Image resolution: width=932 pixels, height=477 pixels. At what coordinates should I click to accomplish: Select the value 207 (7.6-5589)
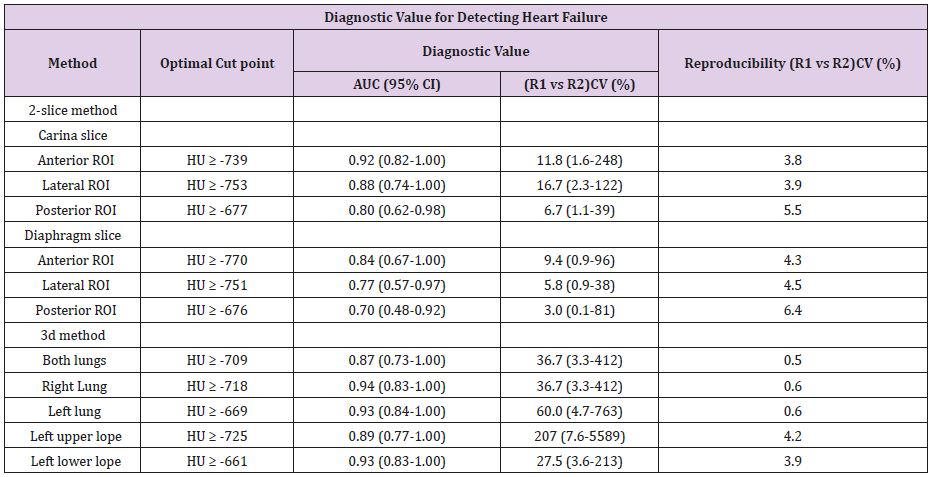(580, 436)
